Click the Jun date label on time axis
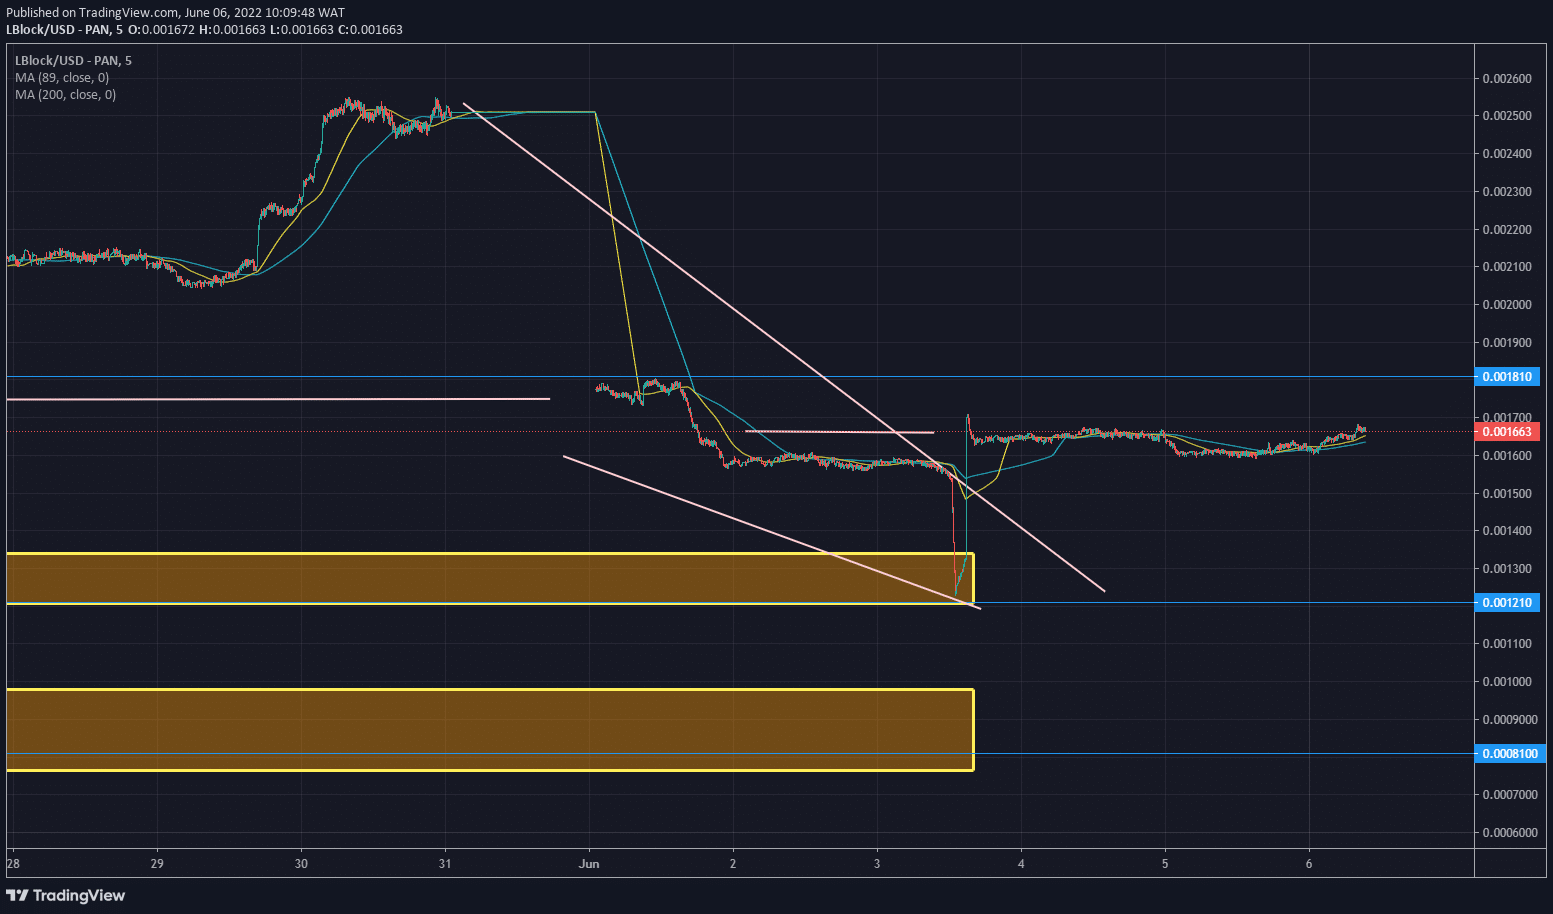 tap(589, 864)
